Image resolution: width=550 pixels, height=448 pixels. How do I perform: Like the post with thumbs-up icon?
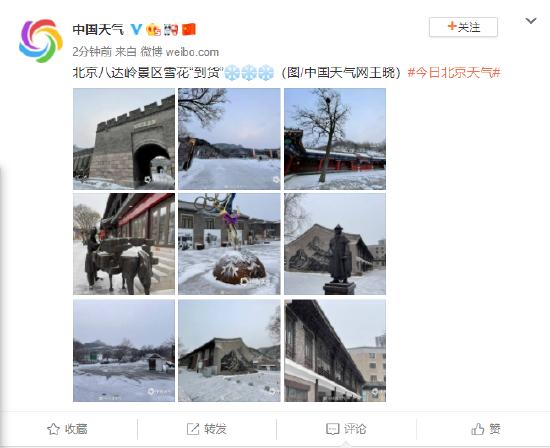(x=477, y=429)
